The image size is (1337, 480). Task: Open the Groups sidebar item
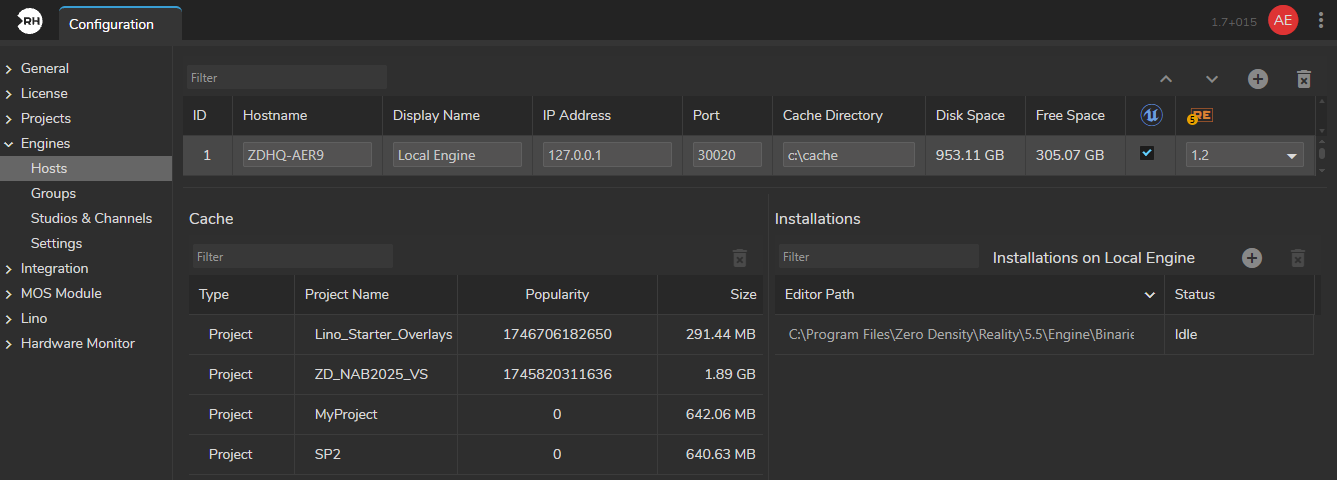pyautogui.click(x=53, y=193)
